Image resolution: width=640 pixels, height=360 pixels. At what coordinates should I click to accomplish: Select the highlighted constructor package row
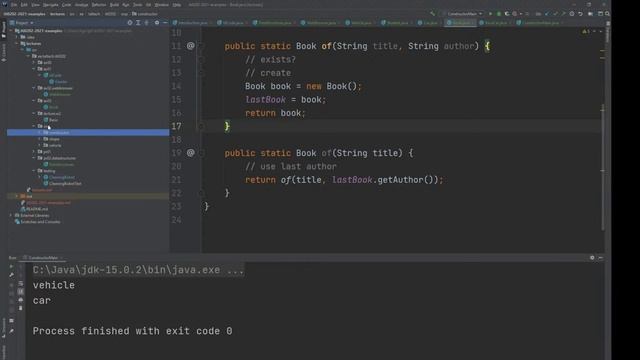88,133
